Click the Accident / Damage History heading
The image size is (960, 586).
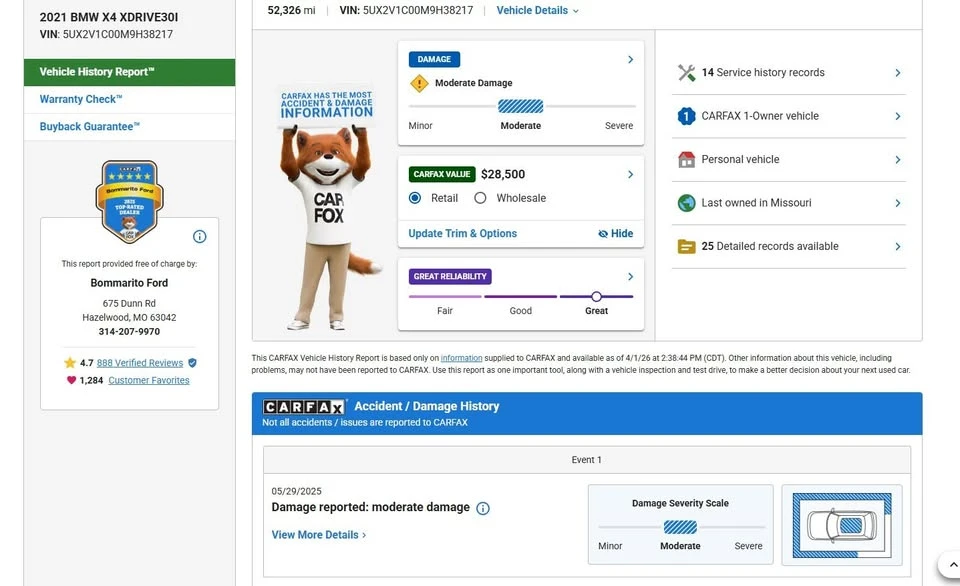click(427, 407)
